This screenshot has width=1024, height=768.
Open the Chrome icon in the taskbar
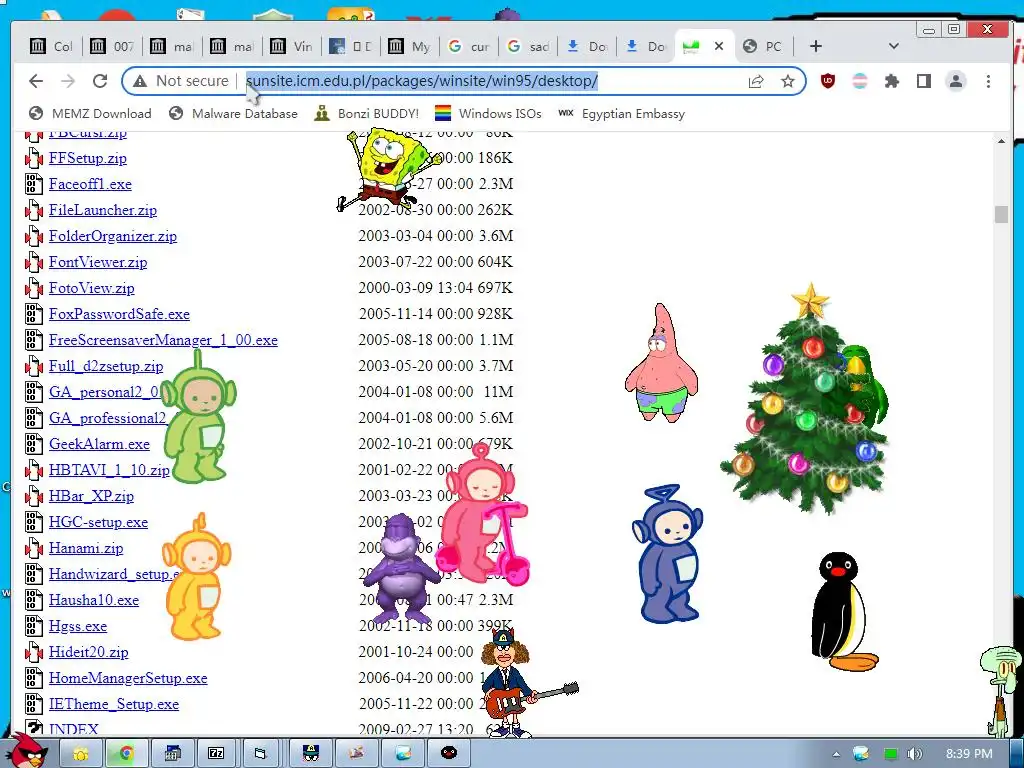point(126,754)
